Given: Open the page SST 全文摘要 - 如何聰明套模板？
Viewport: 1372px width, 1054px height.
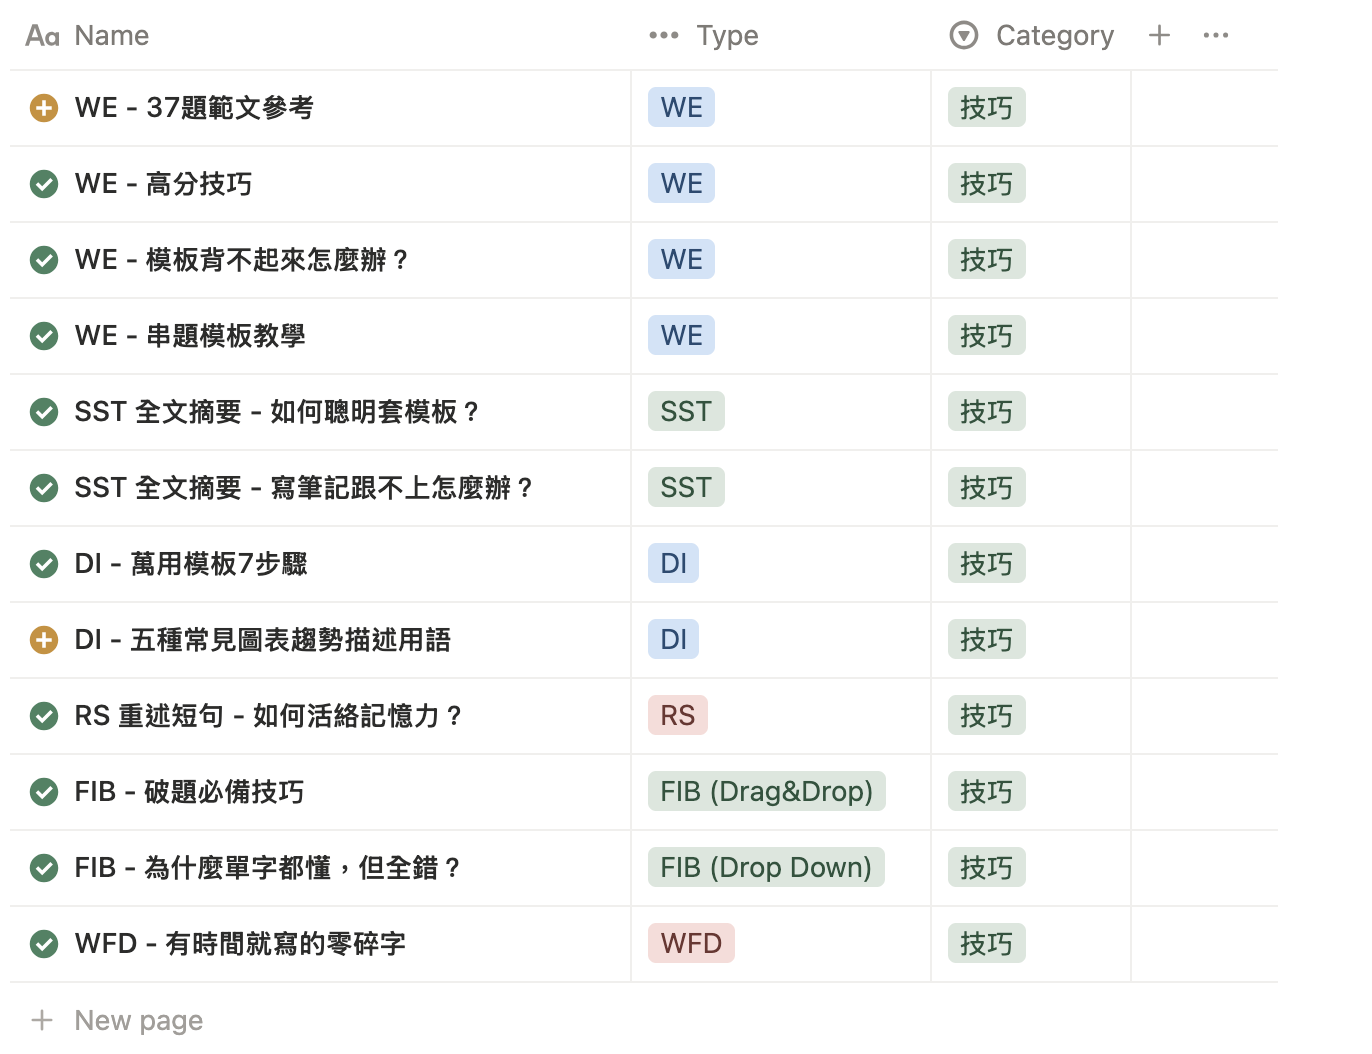Looking at the screenshot, I should (x=278, y=412).
